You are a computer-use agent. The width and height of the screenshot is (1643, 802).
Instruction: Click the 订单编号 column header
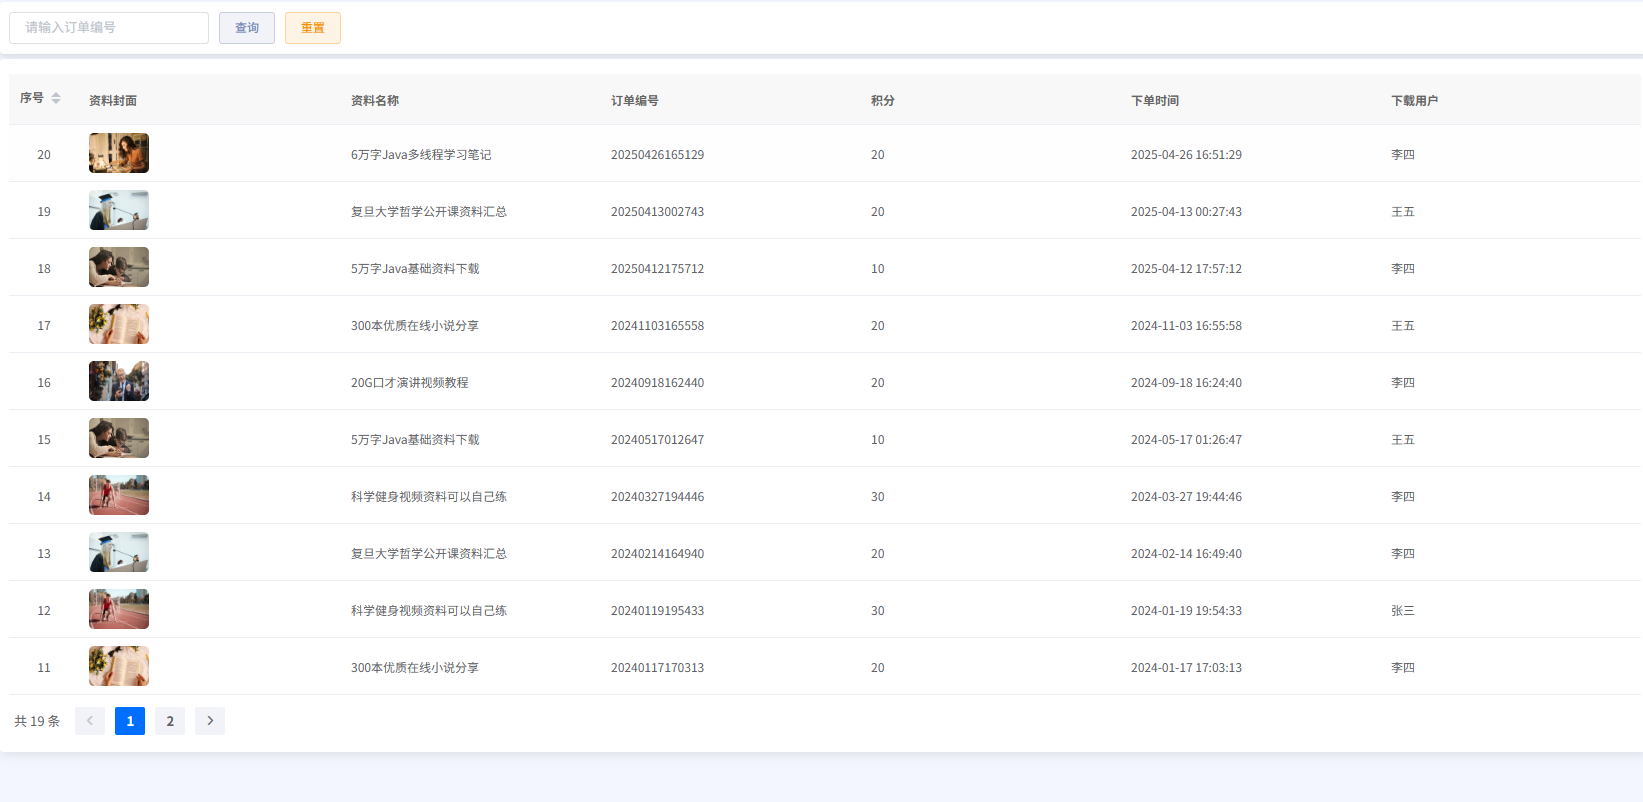click(x=635, y=101)
